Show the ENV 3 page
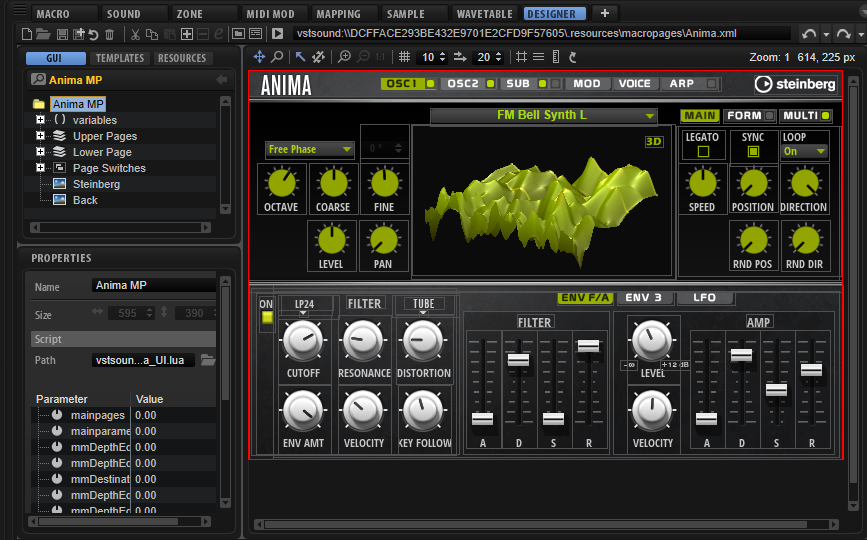The image size is (867, 540). point(644,298)
